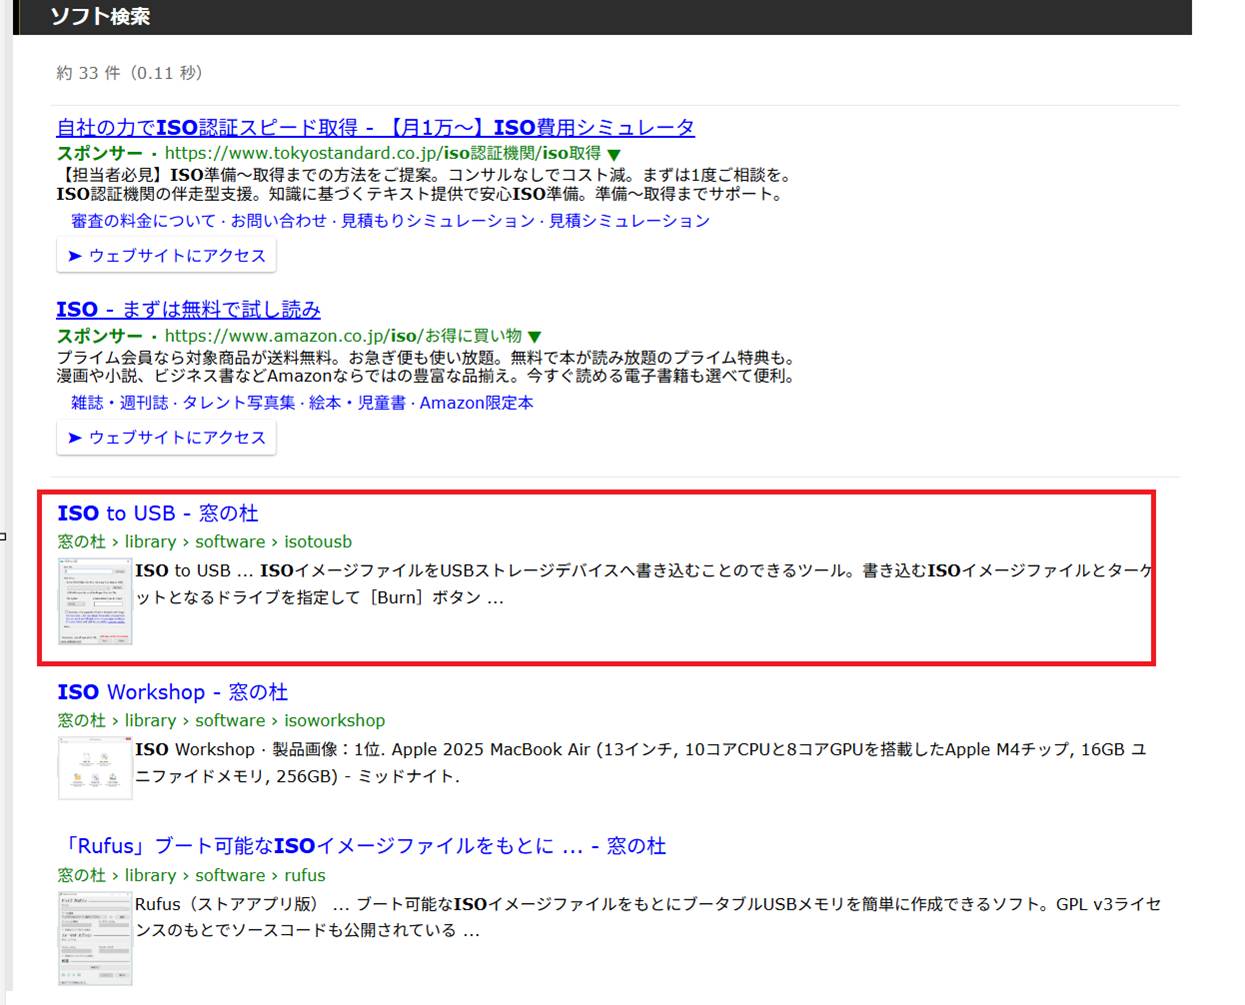
Task: Click the isotousb breadcrumb path
Action: (317, 542)
